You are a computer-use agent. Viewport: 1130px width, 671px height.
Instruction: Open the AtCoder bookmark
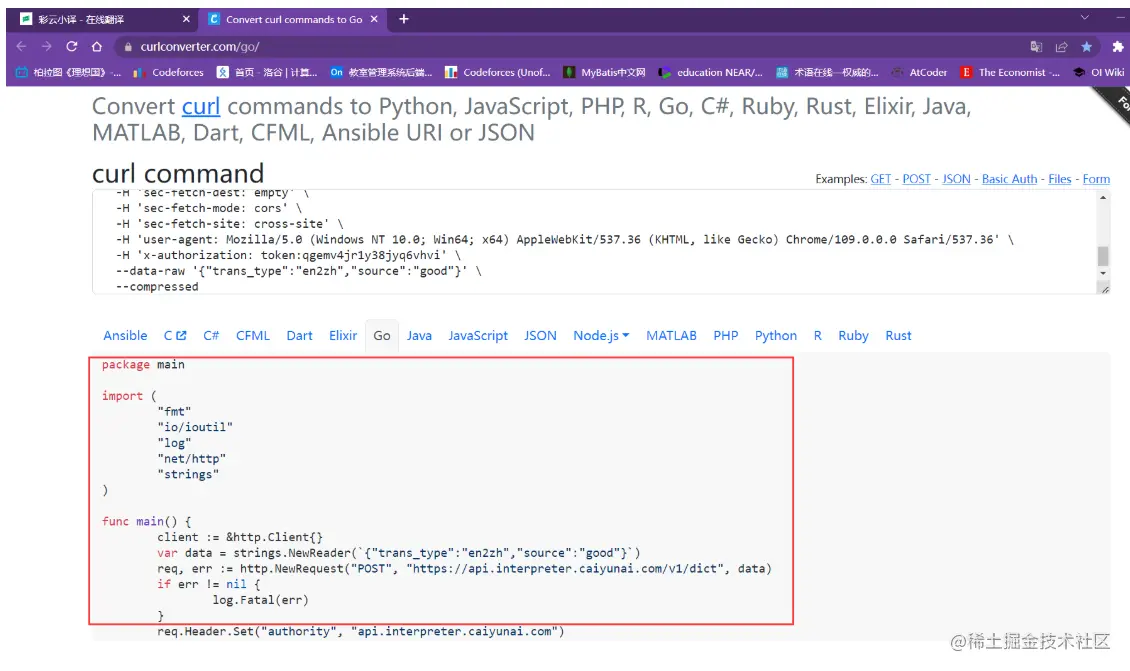pyautogui.click(x=920, y=72)
